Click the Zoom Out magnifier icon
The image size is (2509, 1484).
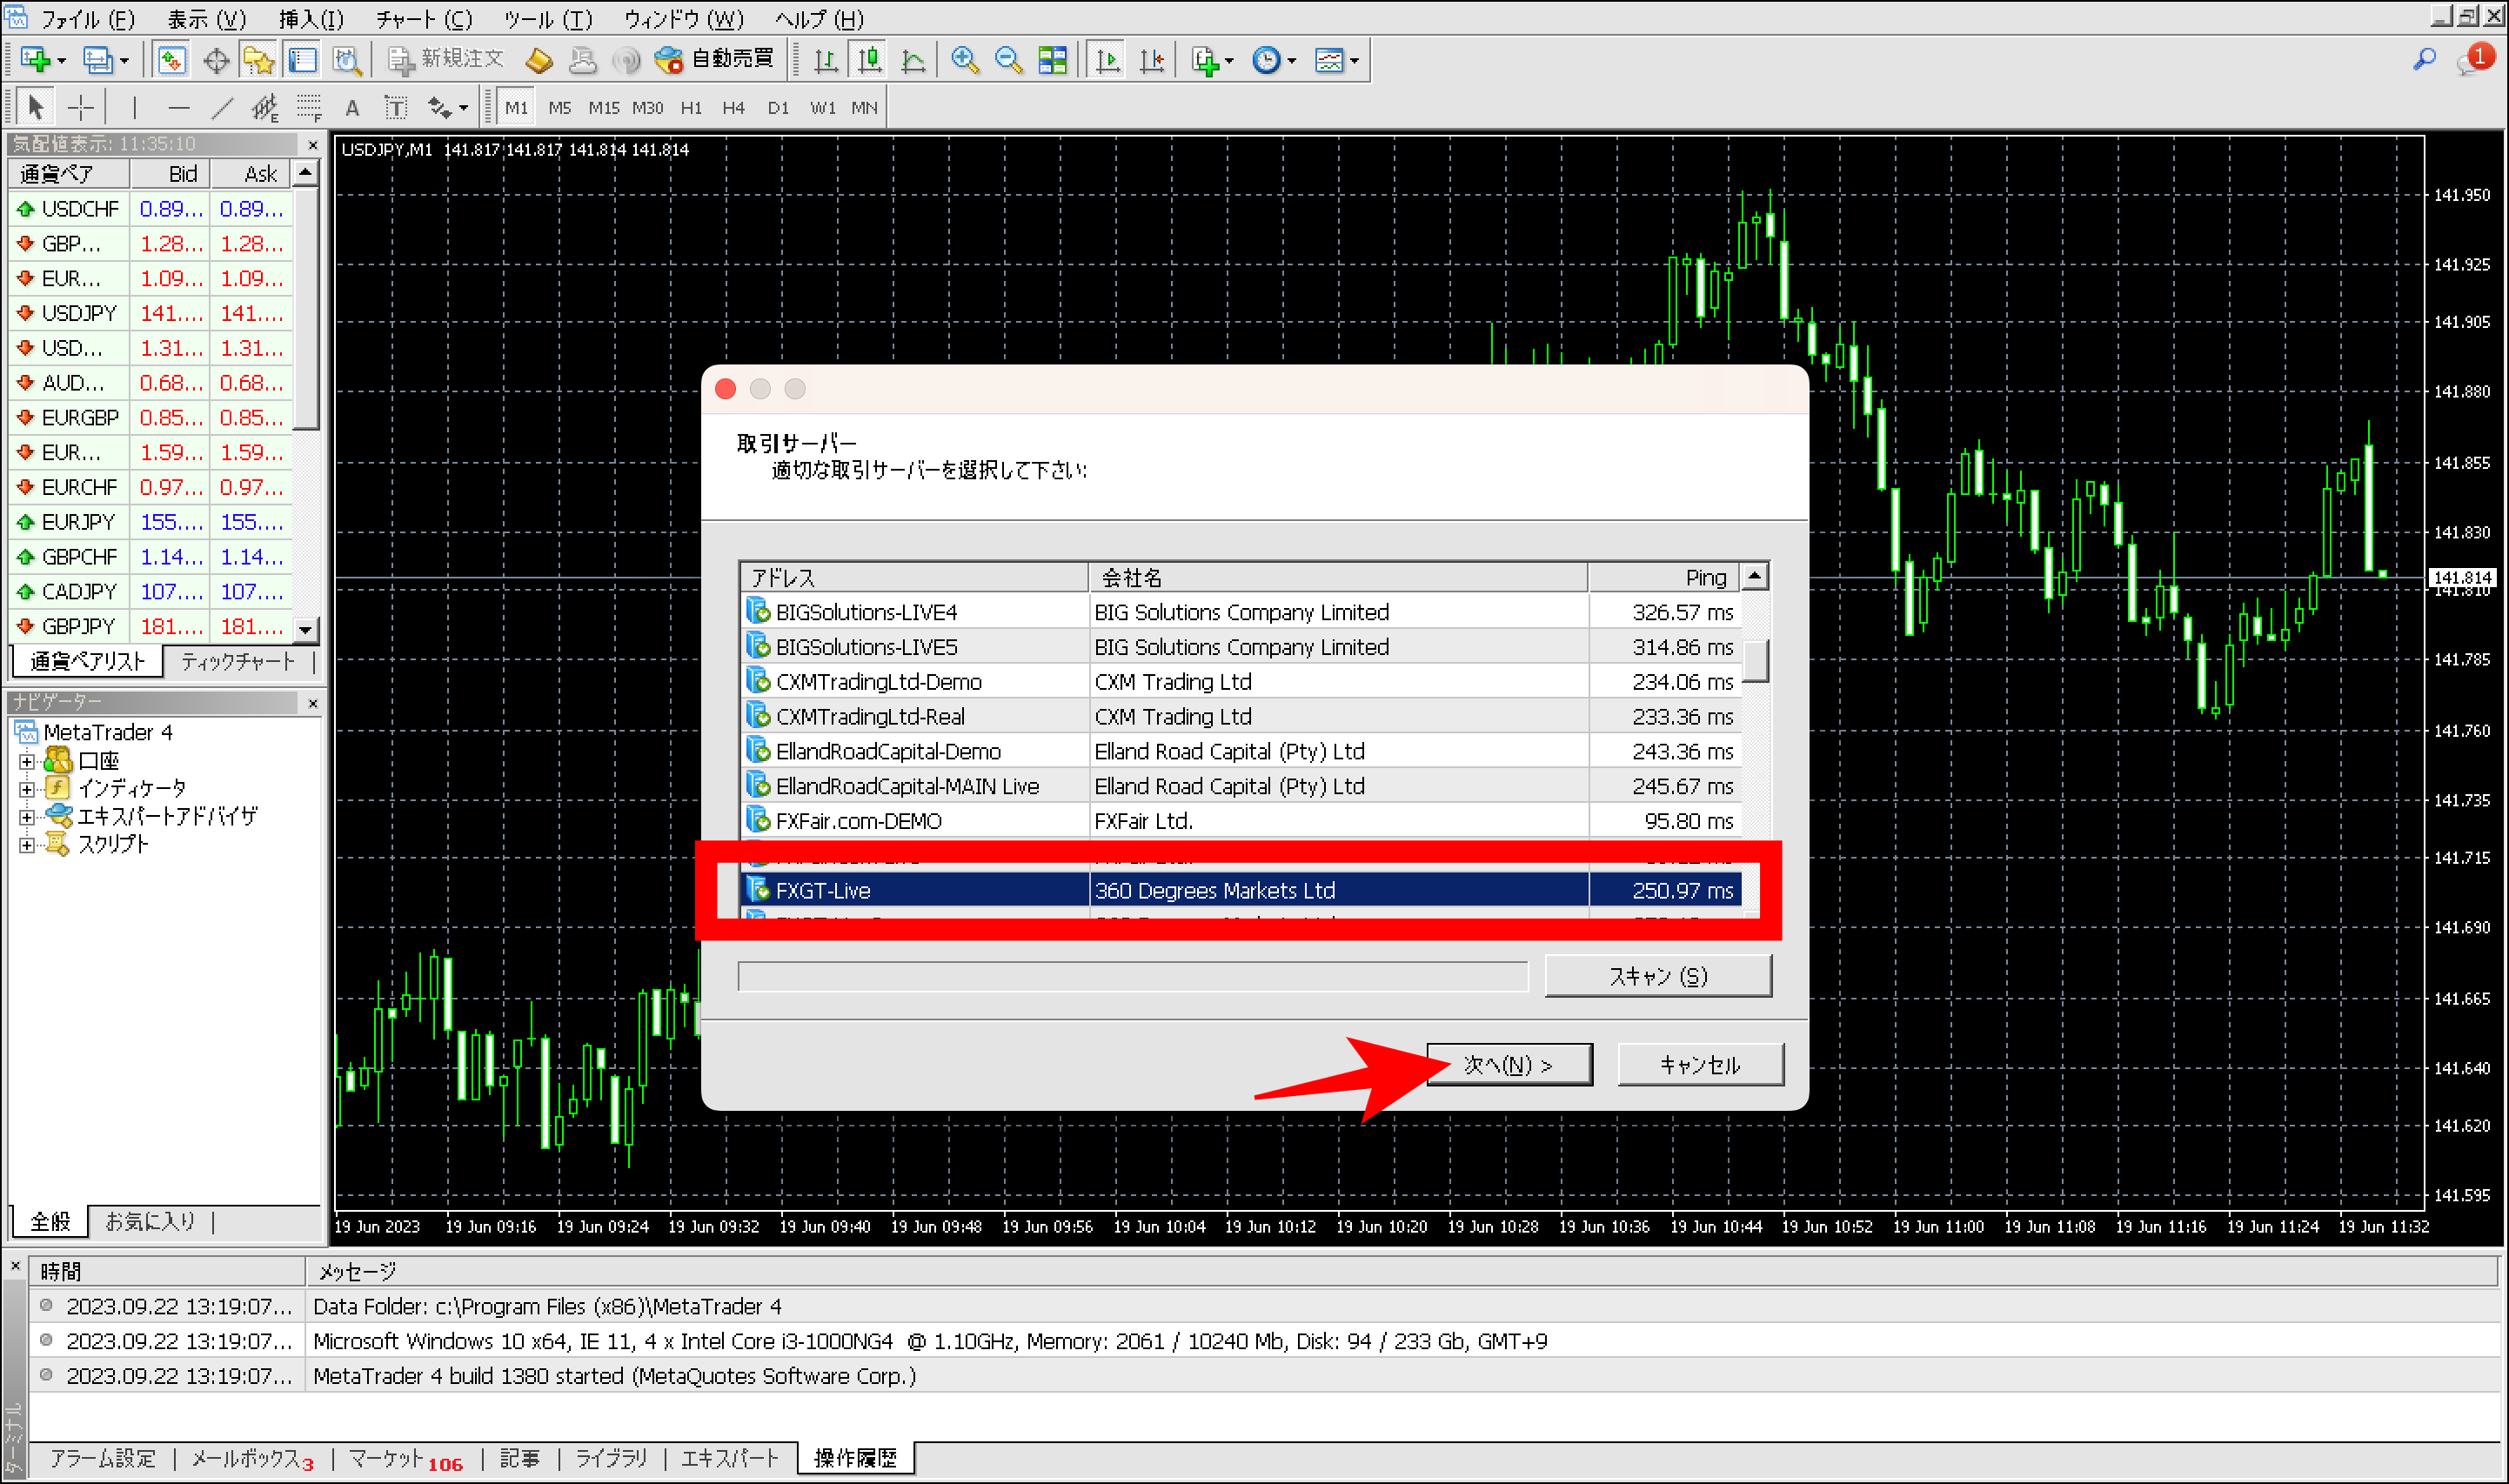pyautogui.click(x=1008, y=60)
